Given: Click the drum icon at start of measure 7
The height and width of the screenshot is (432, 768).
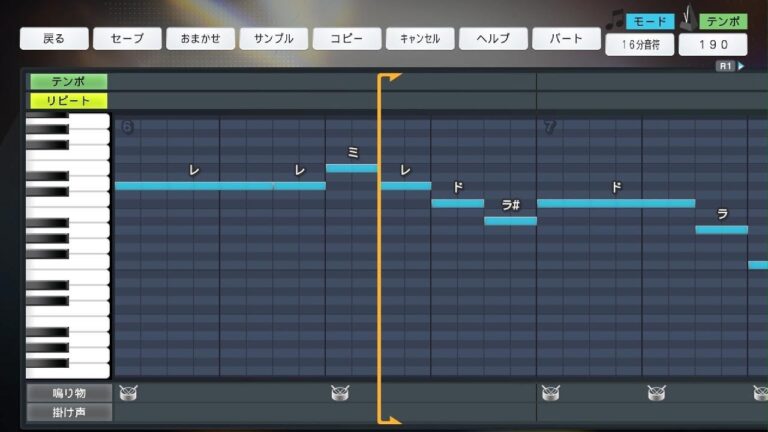Looking at the screenshot, I should coord(550,393).
